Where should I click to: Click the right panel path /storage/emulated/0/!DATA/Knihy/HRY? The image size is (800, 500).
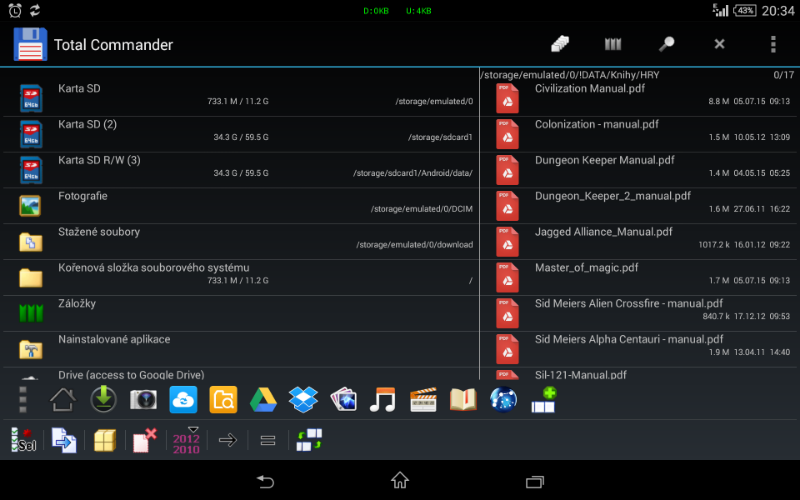click(x=569, y=75)
